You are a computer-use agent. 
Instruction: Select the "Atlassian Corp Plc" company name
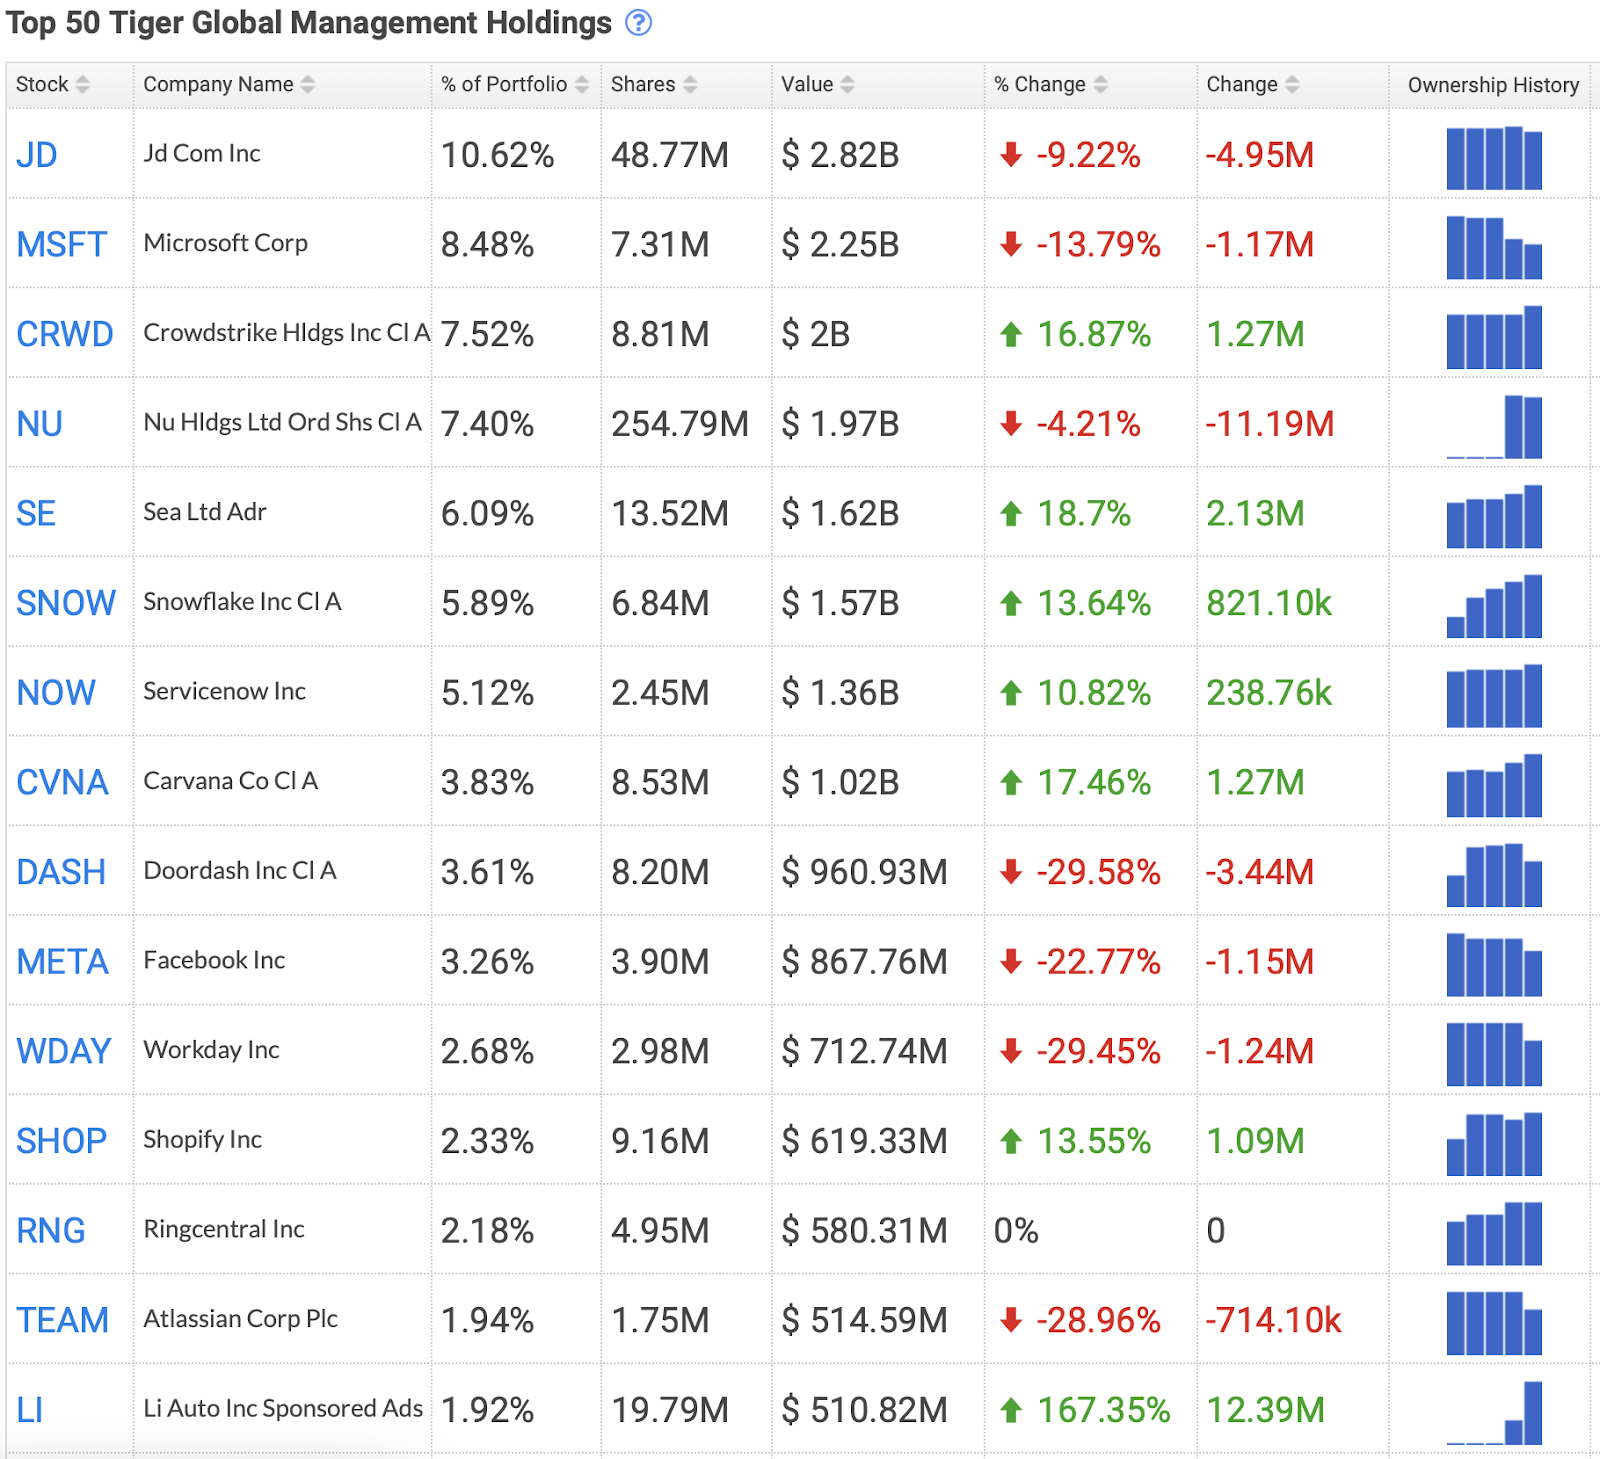[241, 1319]
